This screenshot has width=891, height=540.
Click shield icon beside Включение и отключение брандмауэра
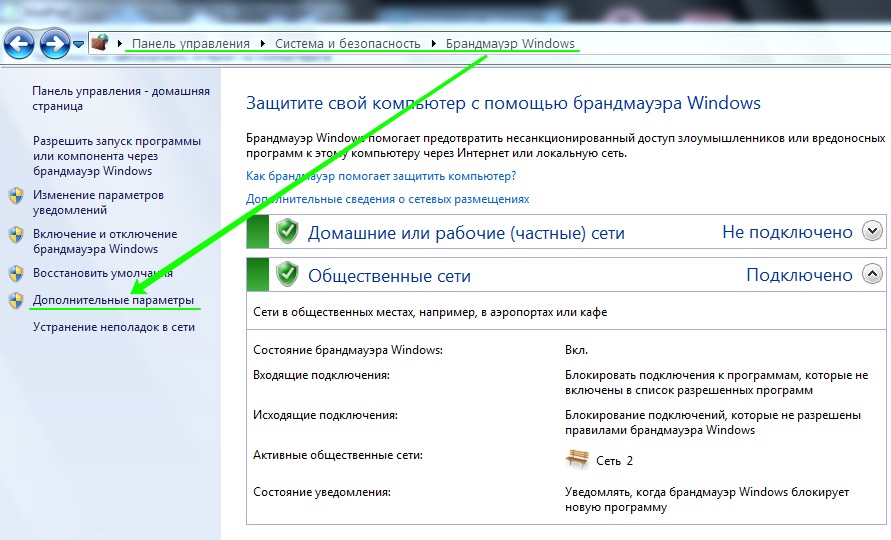(16, 235)
